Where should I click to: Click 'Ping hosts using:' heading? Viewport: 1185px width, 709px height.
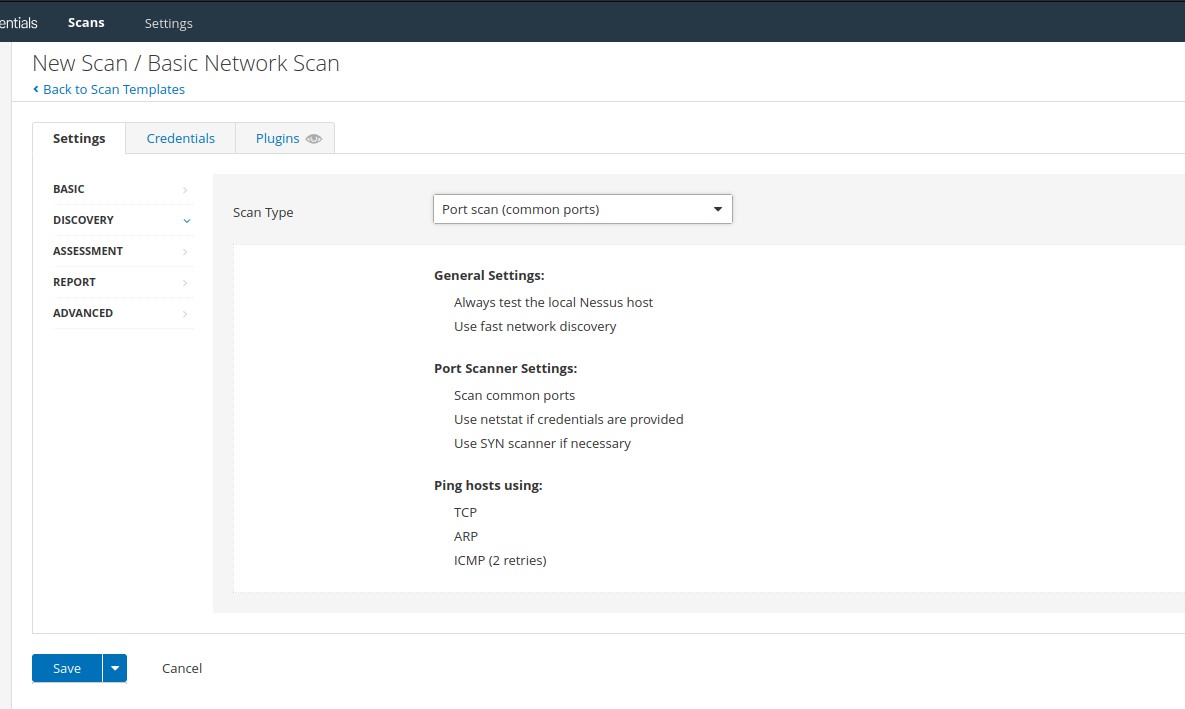(x=488, y=485)
